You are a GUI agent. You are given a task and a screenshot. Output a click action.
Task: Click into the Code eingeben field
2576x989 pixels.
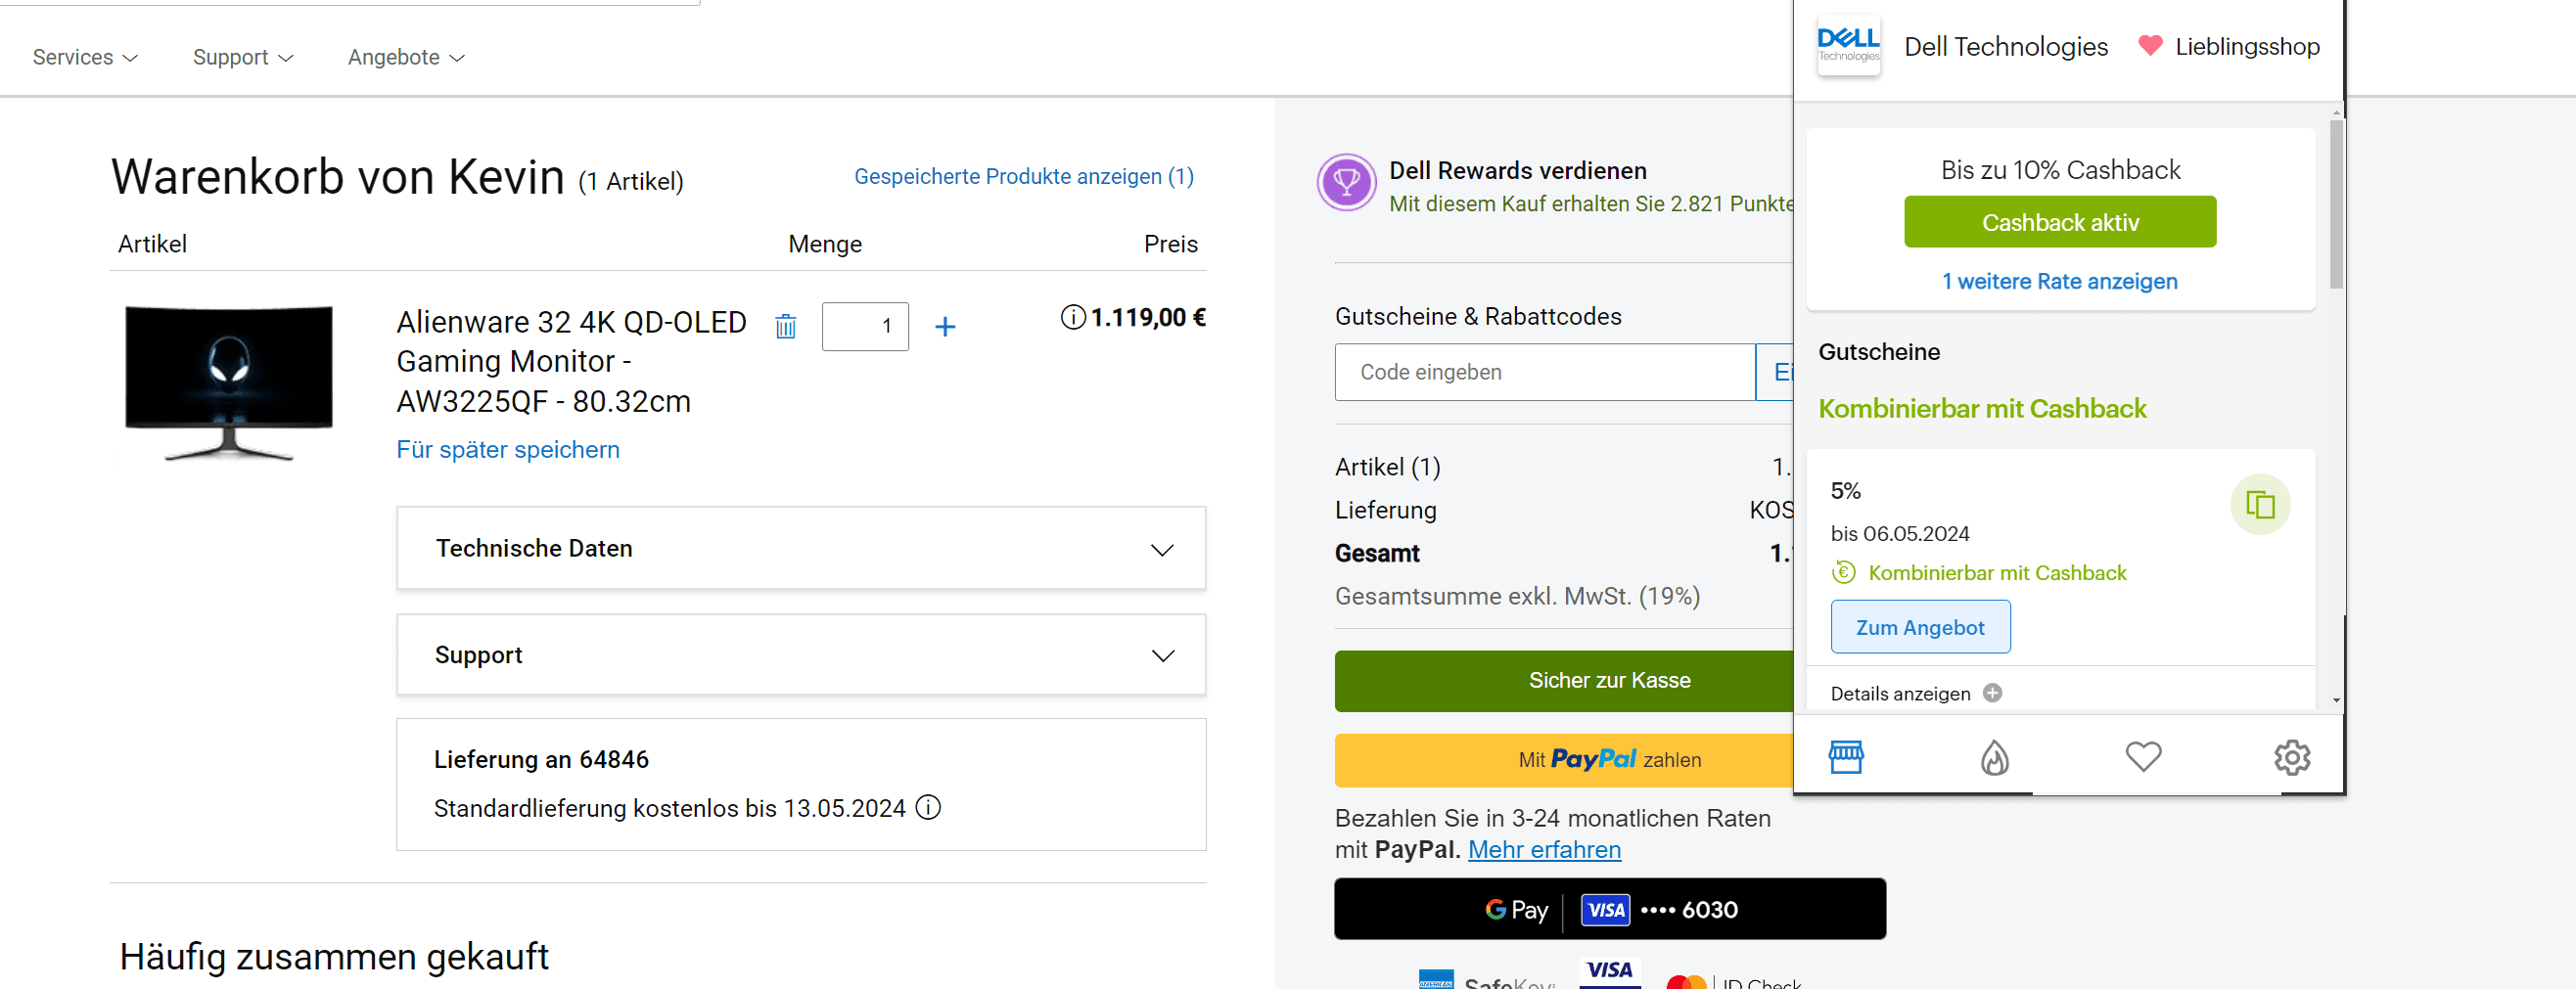1545,372
